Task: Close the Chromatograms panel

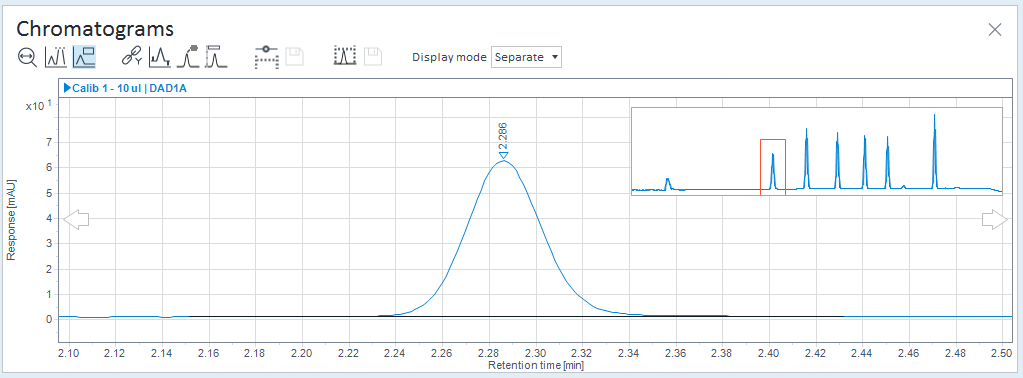Action: tap(994, 29)
